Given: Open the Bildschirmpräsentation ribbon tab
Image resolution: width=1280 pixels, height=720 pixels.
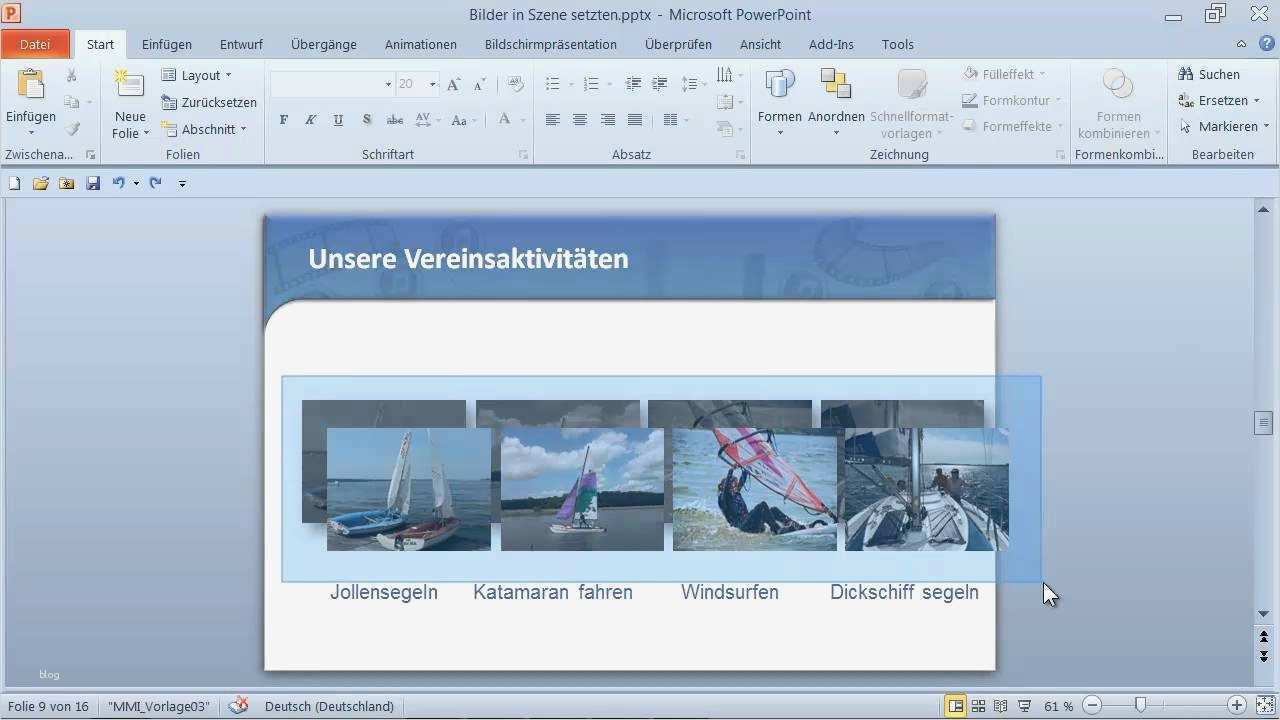Looking at the screenshot, I should coord(551,44).
